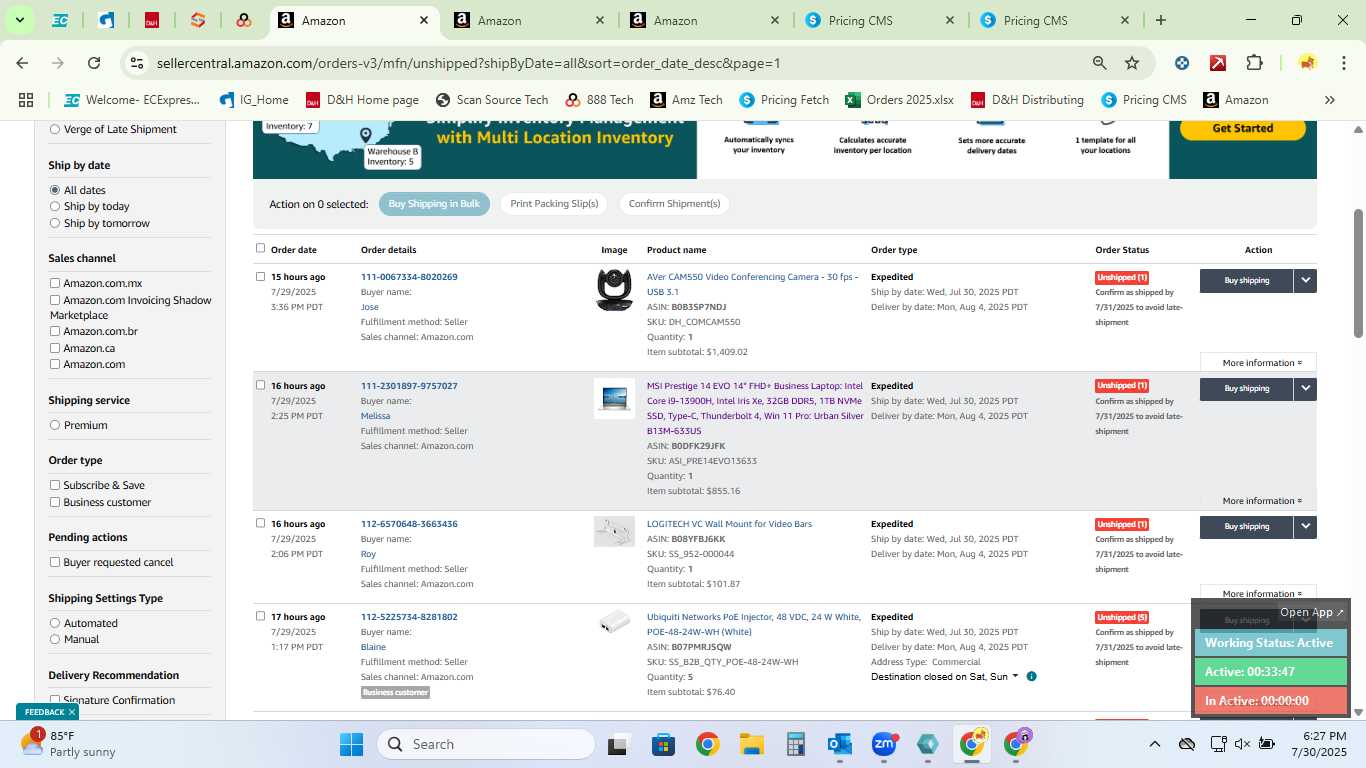Image resolution: width=1366 pixels, height=768 pixels.
Task: Expand More information for MSI Prestige order
Action: point(1262,501)
